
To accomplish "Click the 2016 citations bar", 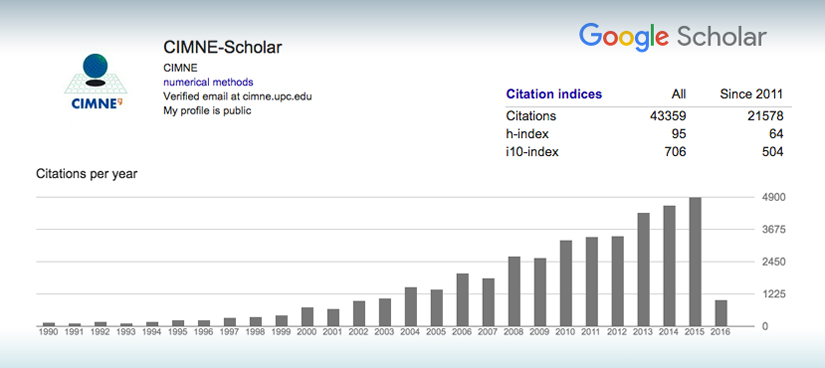I will click(x=721, y=313).
